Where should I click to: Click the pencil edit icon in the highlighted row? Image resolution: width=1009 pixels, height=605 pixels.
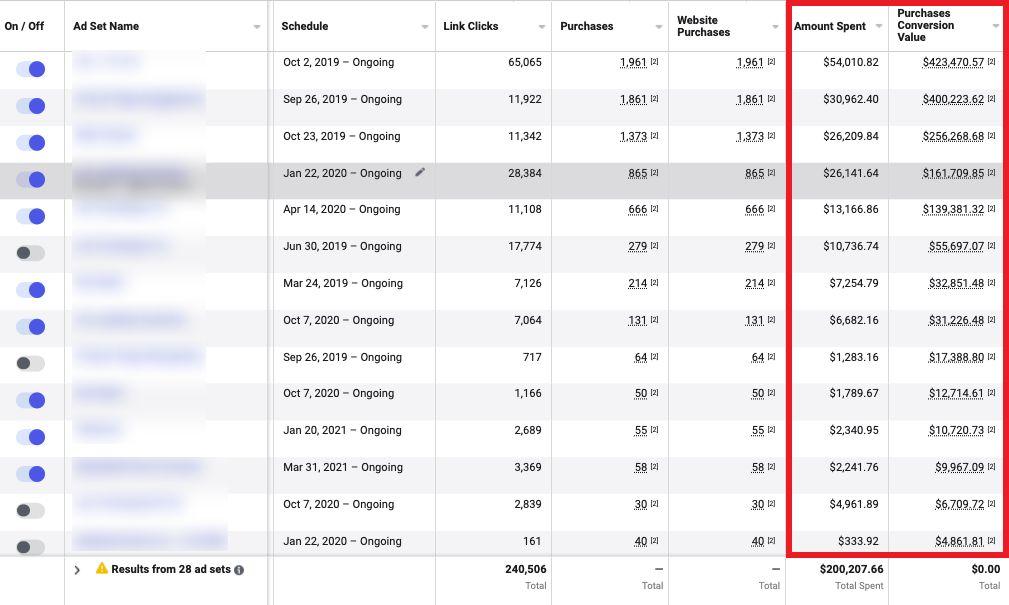coord(420,173)
